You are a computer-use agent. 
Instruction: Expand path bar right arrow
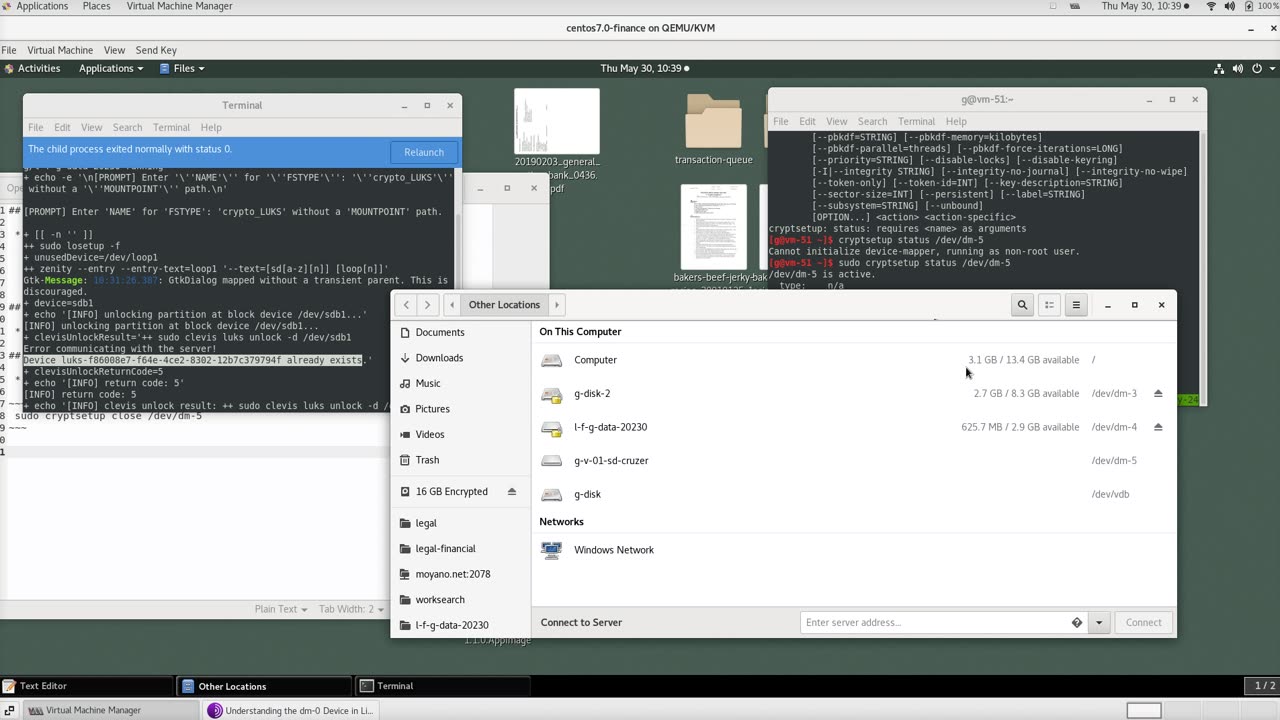point(556,305)
